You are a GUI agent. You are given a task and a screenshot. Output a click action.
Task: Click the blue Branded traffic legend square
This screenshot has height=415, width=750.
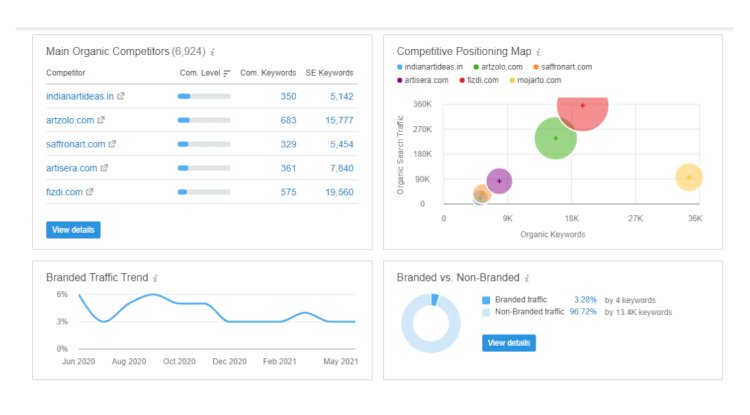pyautogui.click(x=486, y=300)
